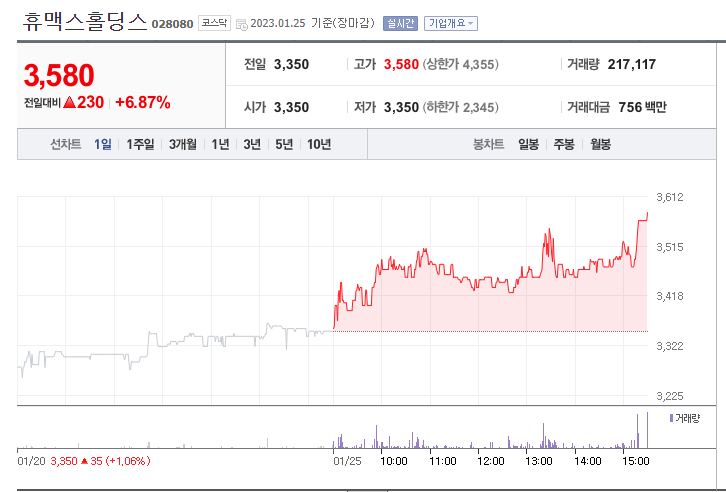Open the 일봉 daily candle chart

pyautogui.click(x=528, y=144)
